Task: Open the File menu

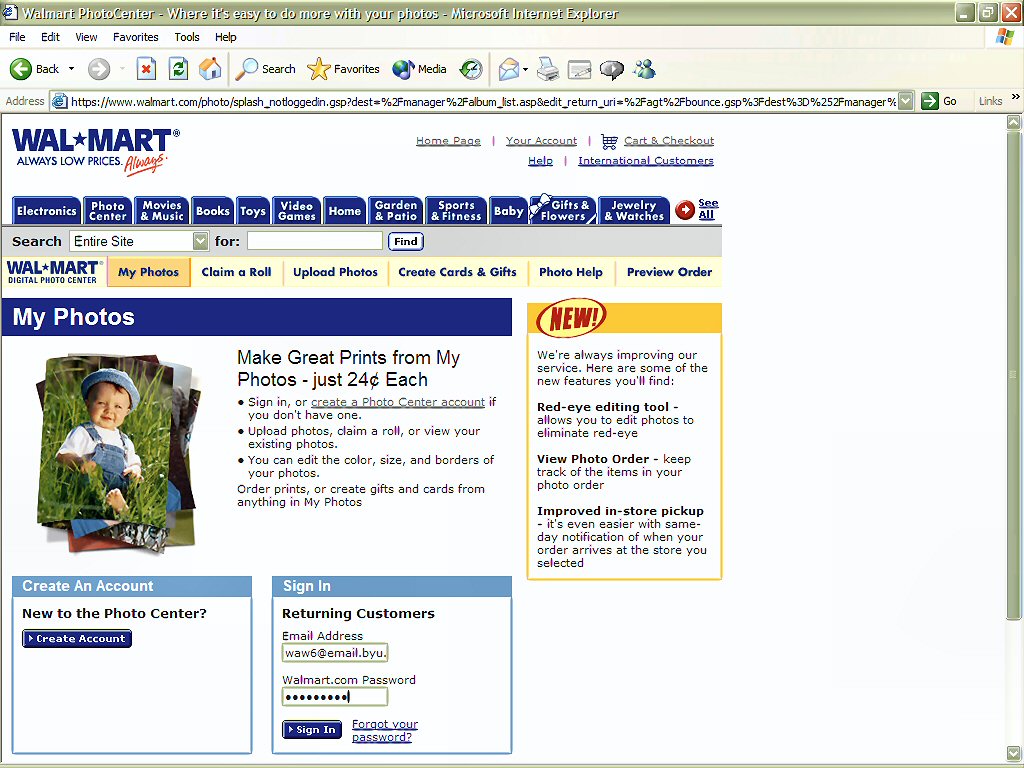Action: [x=18, y=37]
